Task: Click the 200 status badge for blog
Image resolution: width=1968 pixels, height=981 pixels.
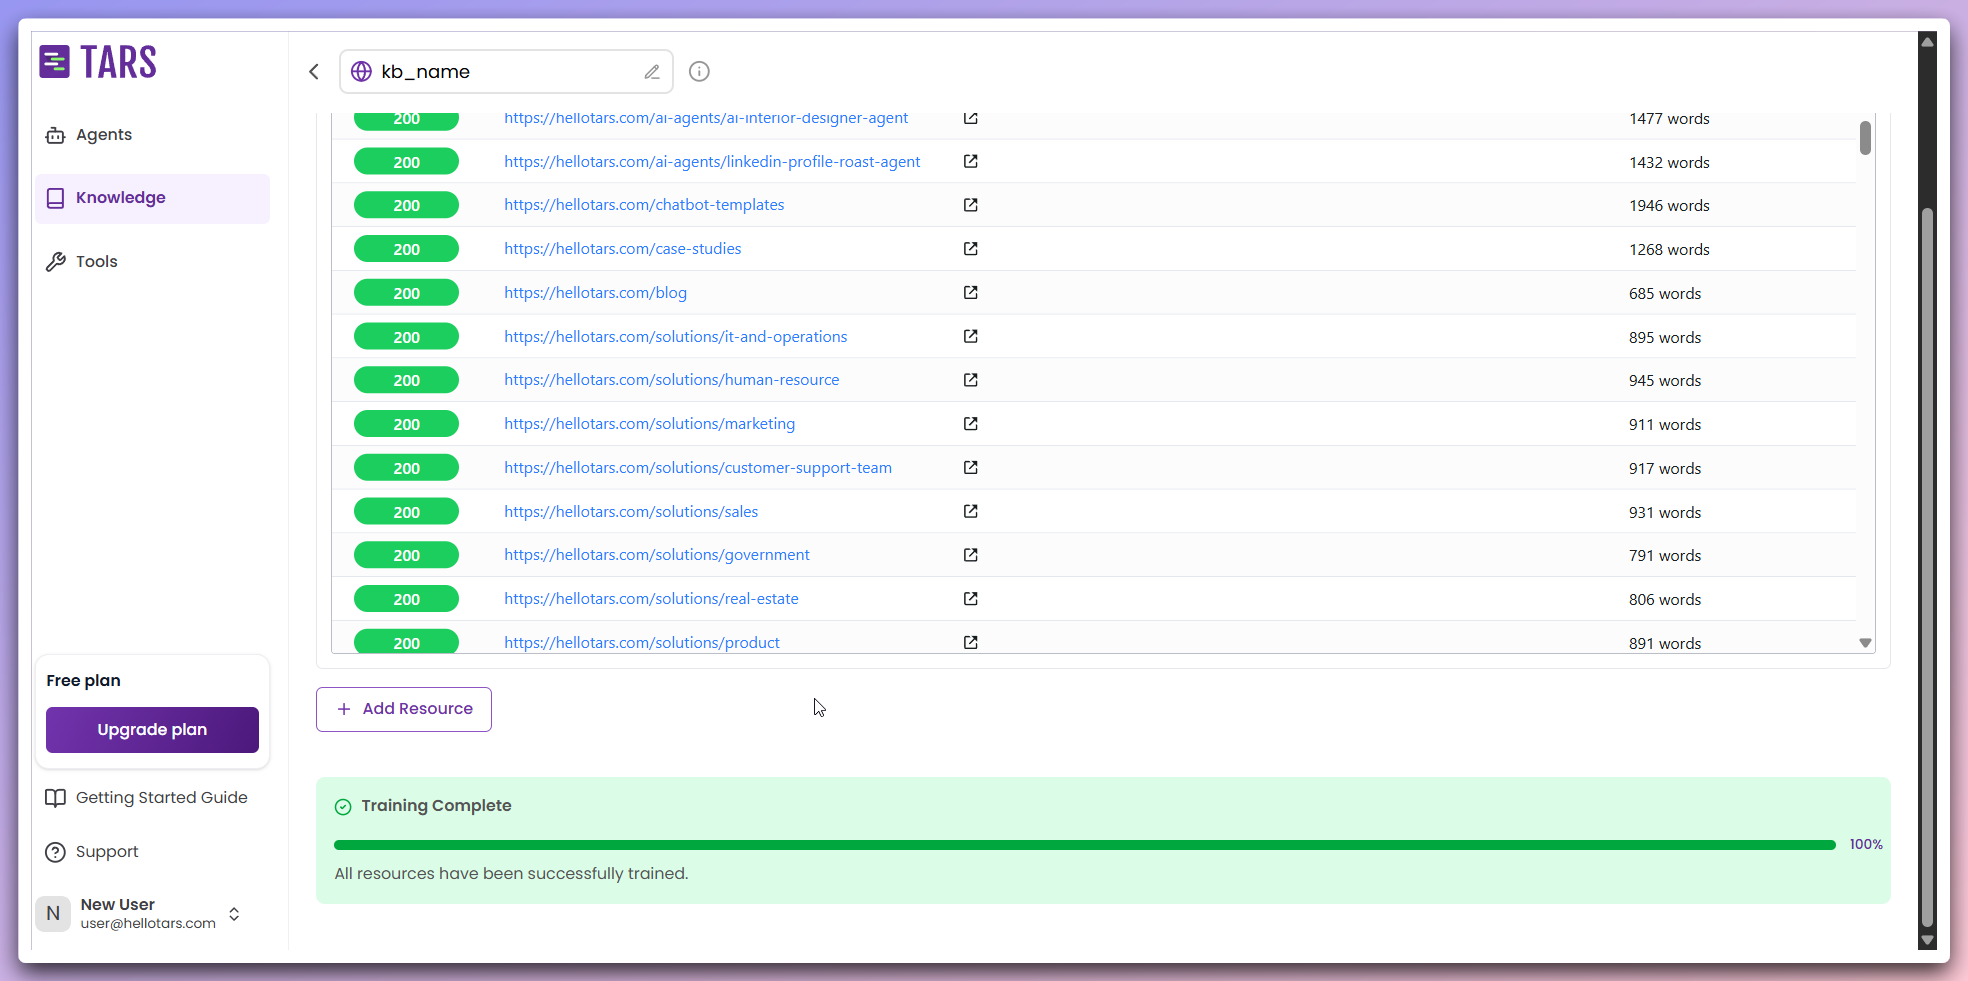Action: (x=406, y=293)
